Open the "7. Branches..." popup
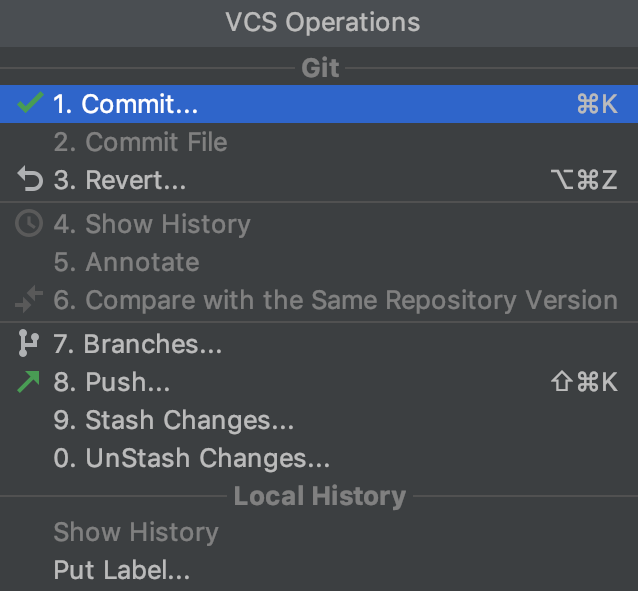The image size is (638, 591). pos(138,345)
